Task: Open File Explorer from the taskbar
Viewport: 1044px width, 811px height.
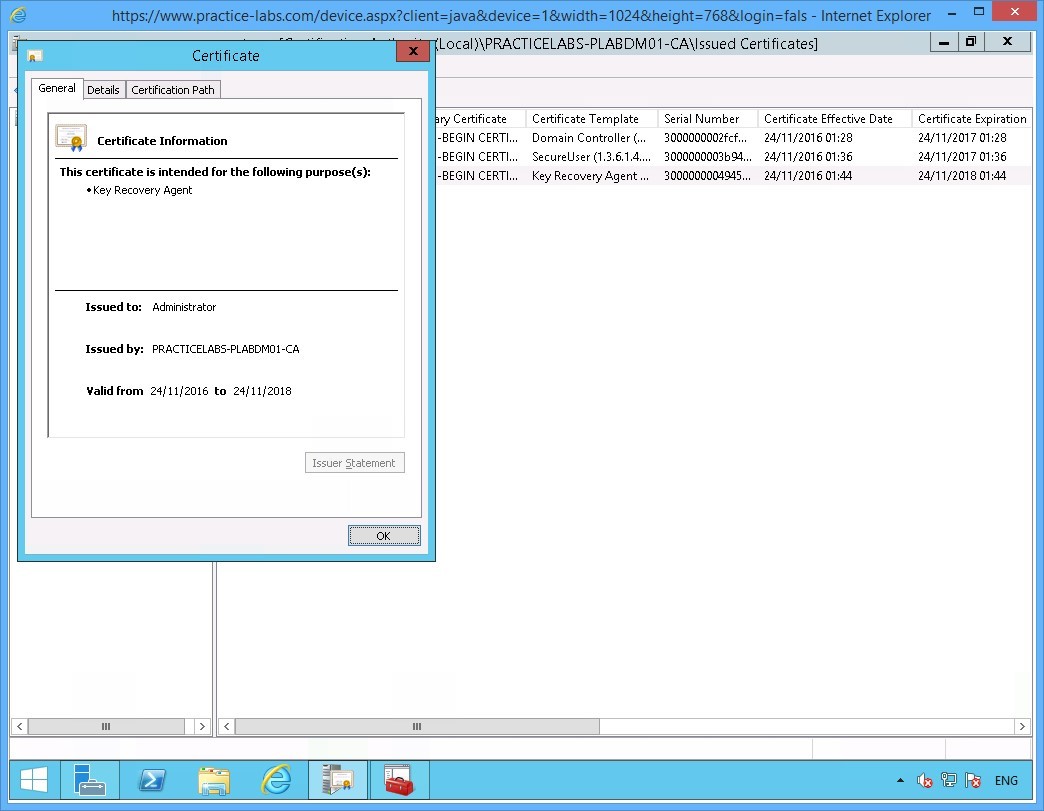Action: click(214, 779)
